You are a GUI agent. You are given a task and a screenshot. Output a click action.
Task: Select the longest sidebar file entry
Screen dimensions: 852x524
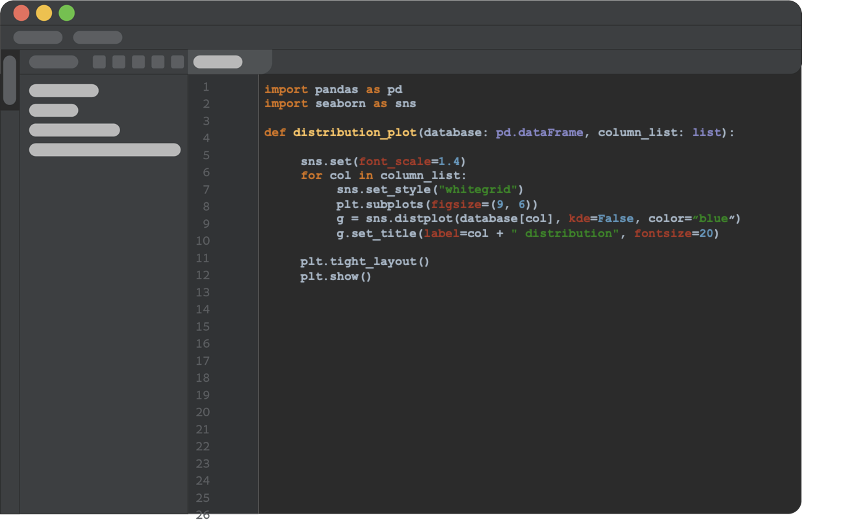pos(105,149)
